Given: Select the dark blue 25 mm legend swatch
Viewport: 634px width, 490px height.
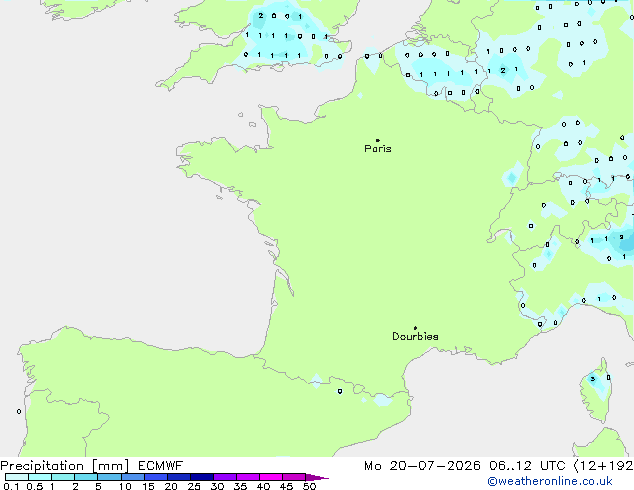Looking at the screenshot, I should point(202,477).
